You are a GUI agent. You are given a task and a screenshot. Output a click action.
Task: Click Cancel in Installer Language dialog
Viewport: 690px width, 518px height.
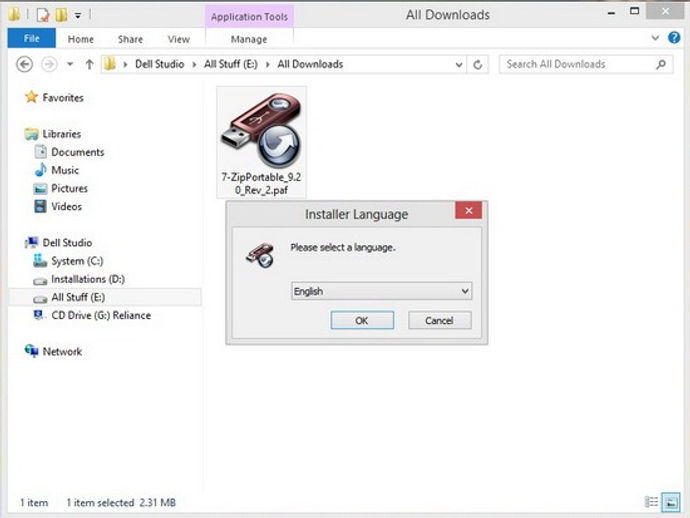pyautogui.click(x=439, y=320)
